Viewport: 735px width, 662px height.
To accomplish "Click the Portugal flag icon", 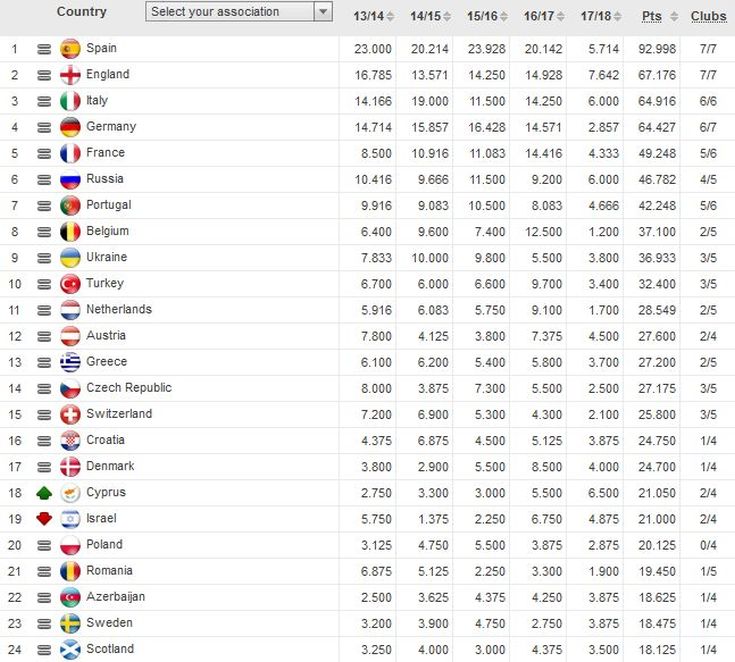I will point(70,205).
